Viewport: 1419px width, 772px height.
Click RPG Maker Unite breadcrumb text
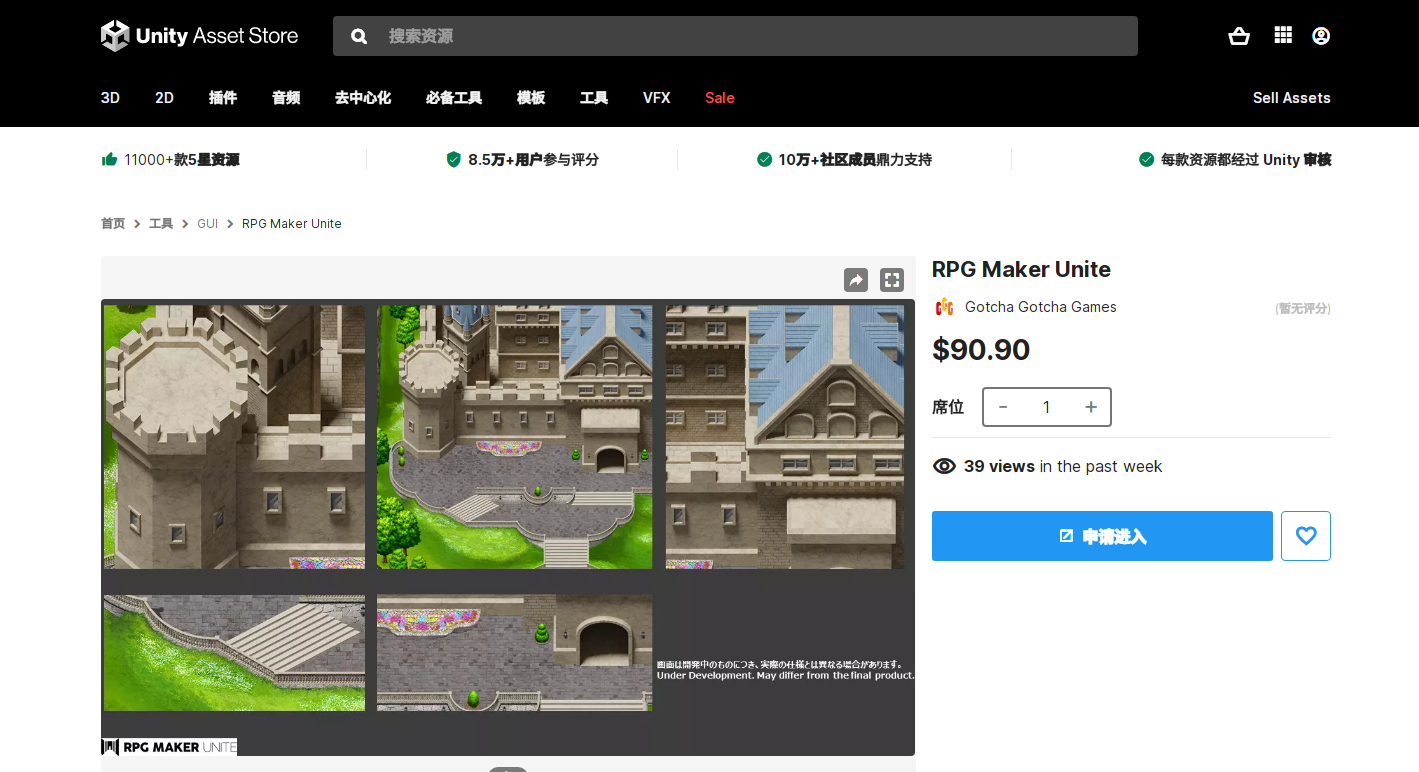[x=292, y=224]
